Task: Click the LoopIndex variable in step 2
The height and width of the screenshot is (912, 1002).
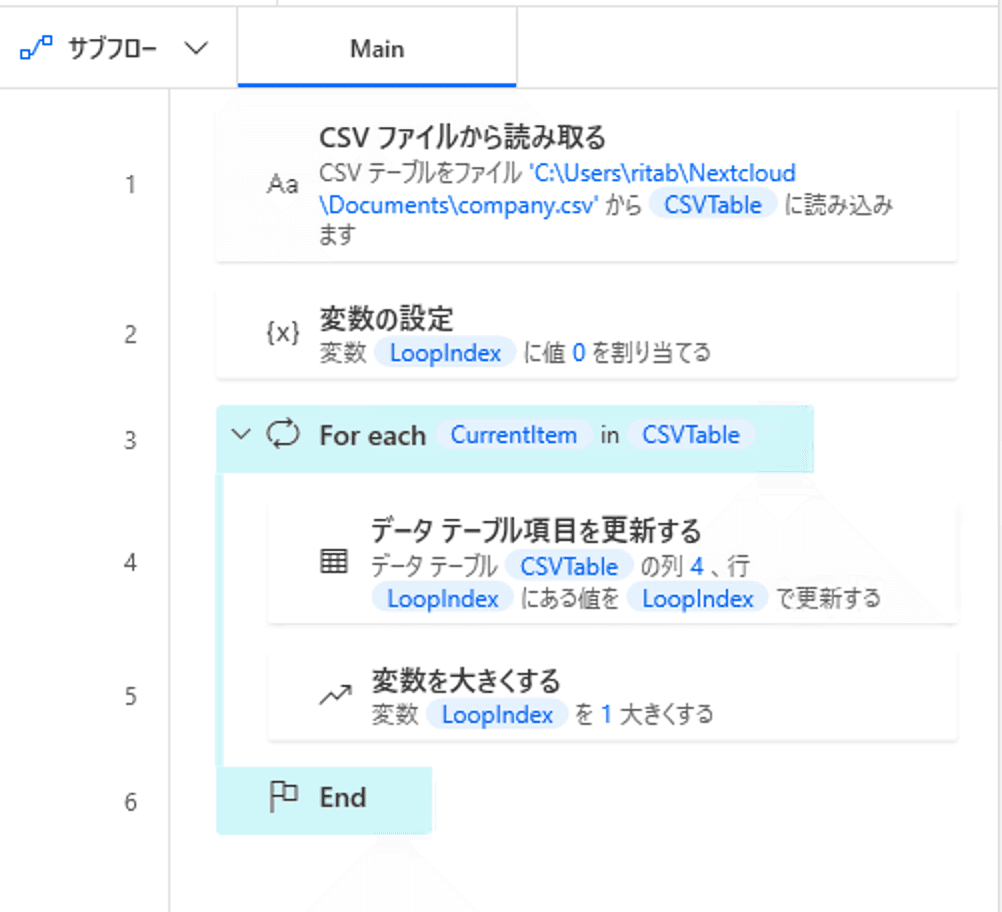Action: pos(445,353)
